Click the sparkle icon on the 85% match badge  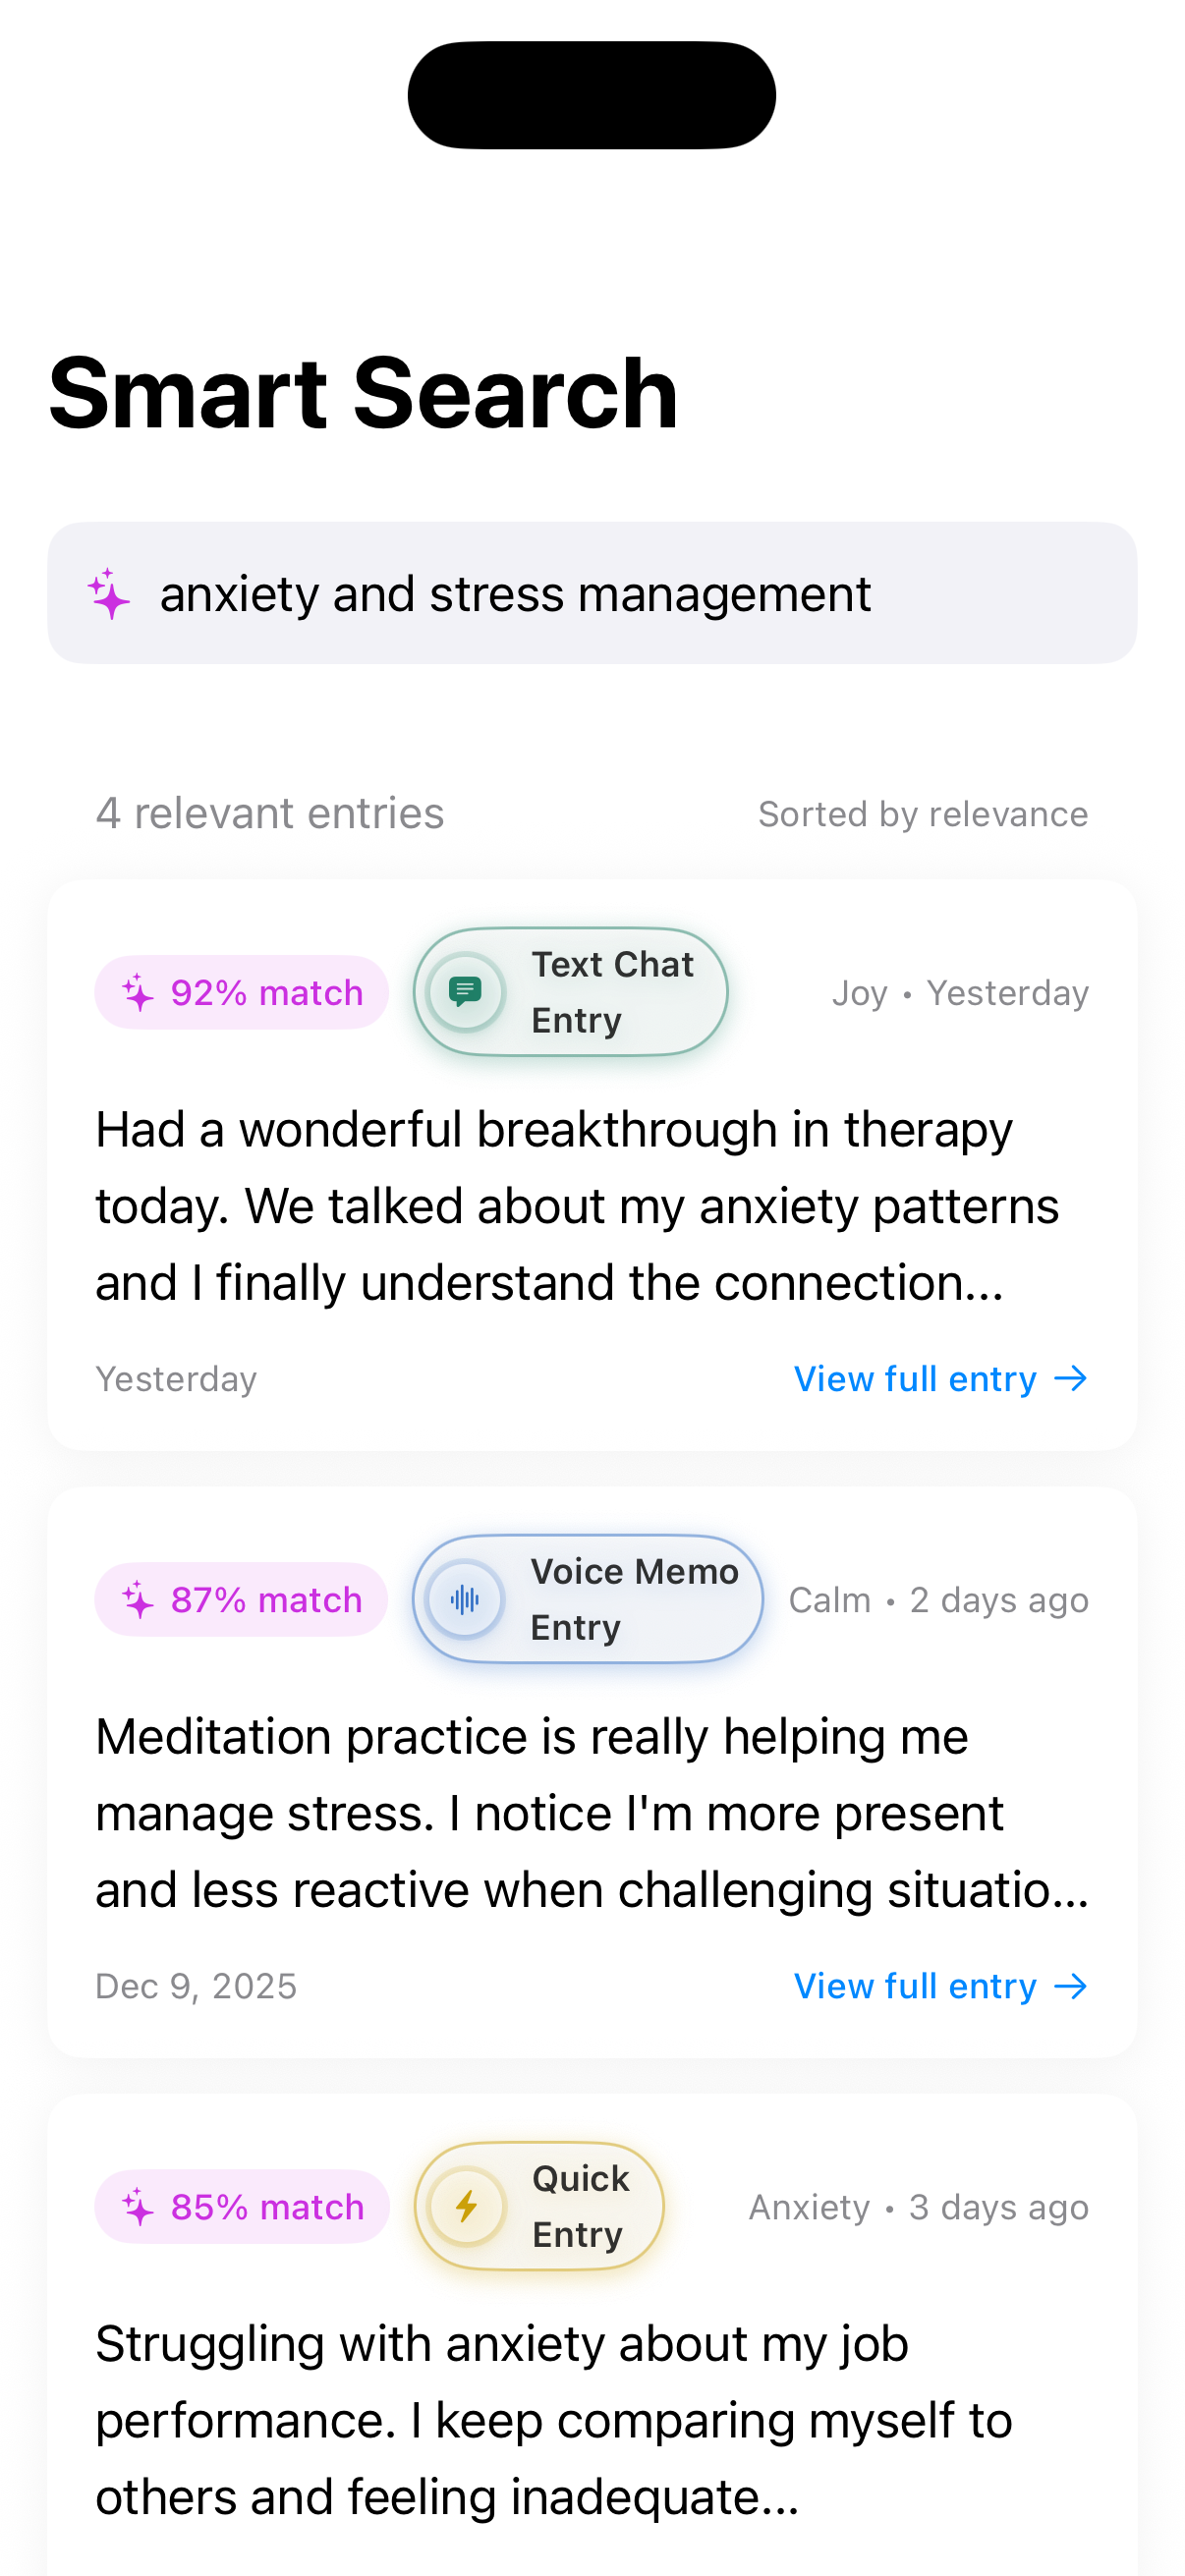pos(135,2207)
